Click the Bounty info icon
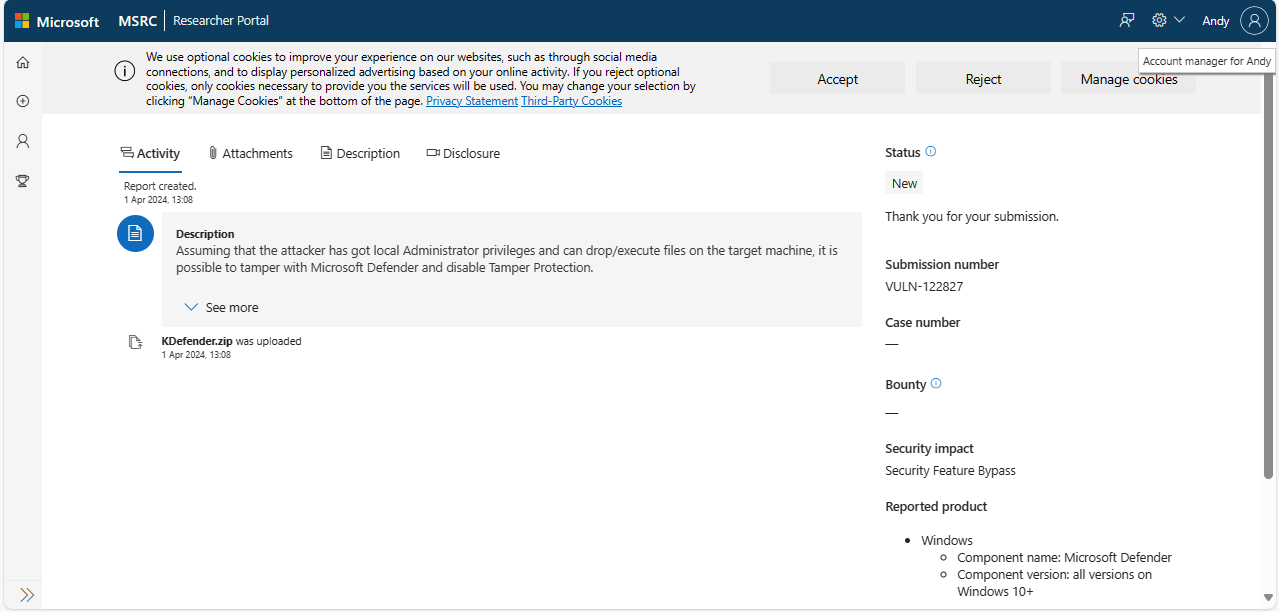 pyautogui.click(x=936, y=384)
